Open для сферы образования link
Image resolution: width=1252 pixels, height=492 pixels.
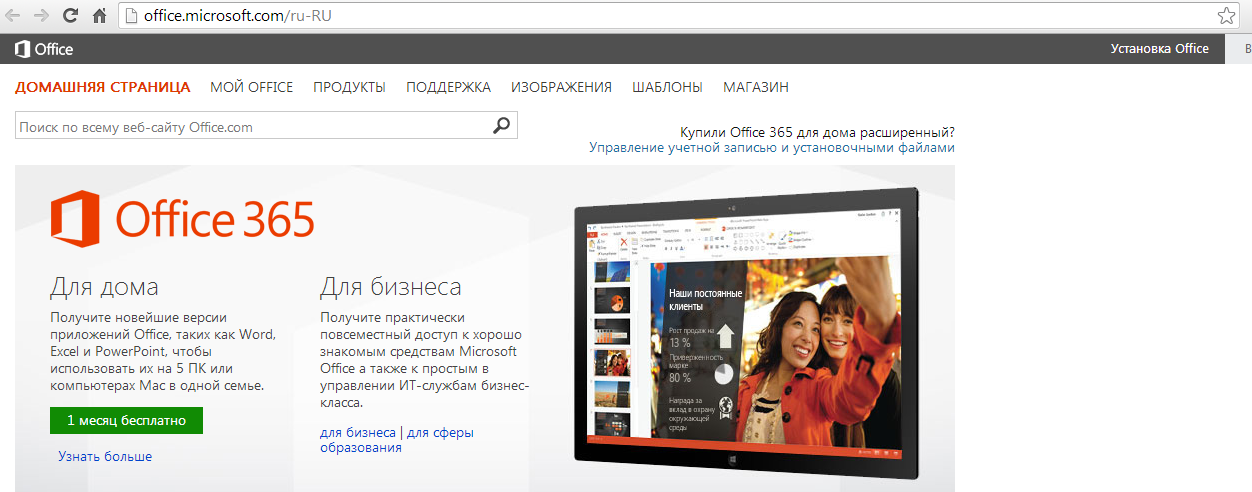[x=397, y=440]
